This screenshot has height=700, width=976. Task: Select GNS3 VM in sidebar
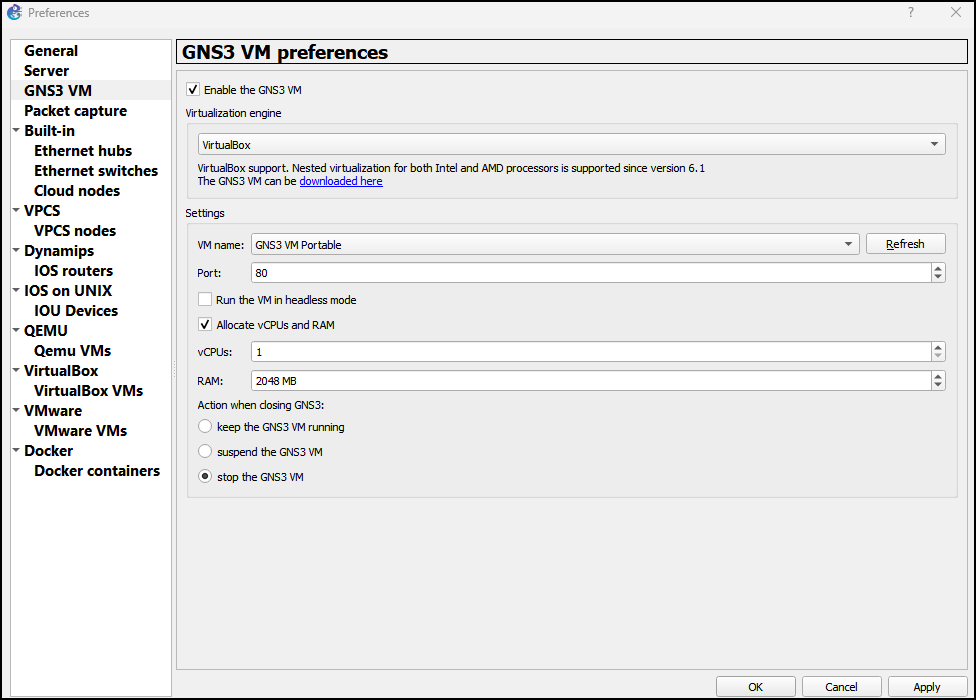pos(58,90)
